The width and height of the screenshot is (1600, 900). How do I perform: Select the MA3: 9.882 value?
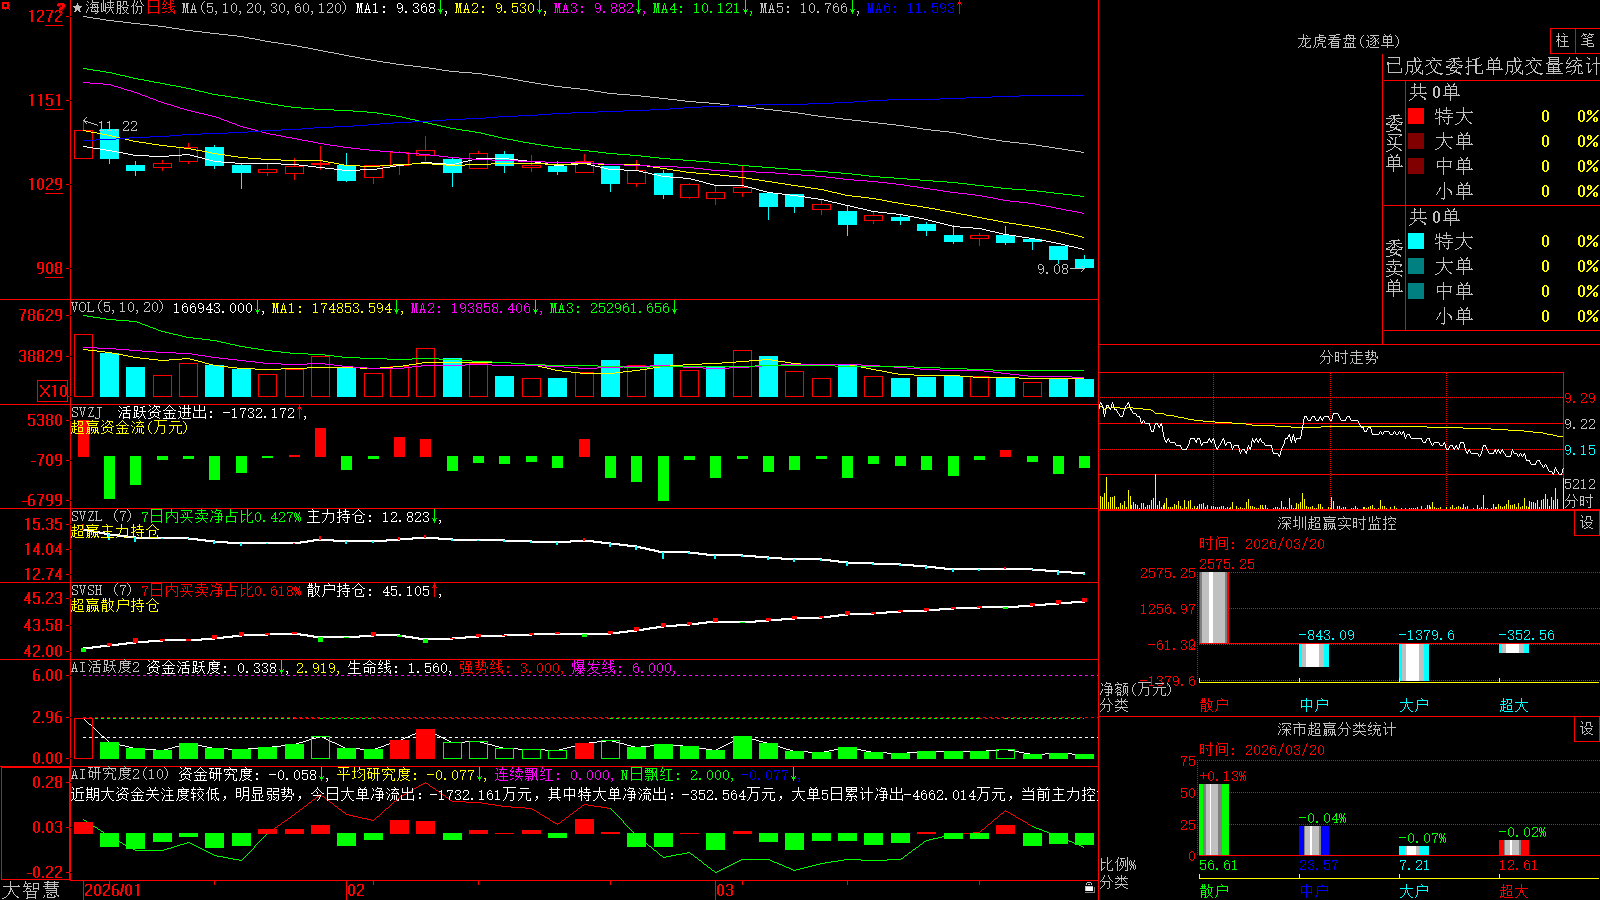coord(598,8)
